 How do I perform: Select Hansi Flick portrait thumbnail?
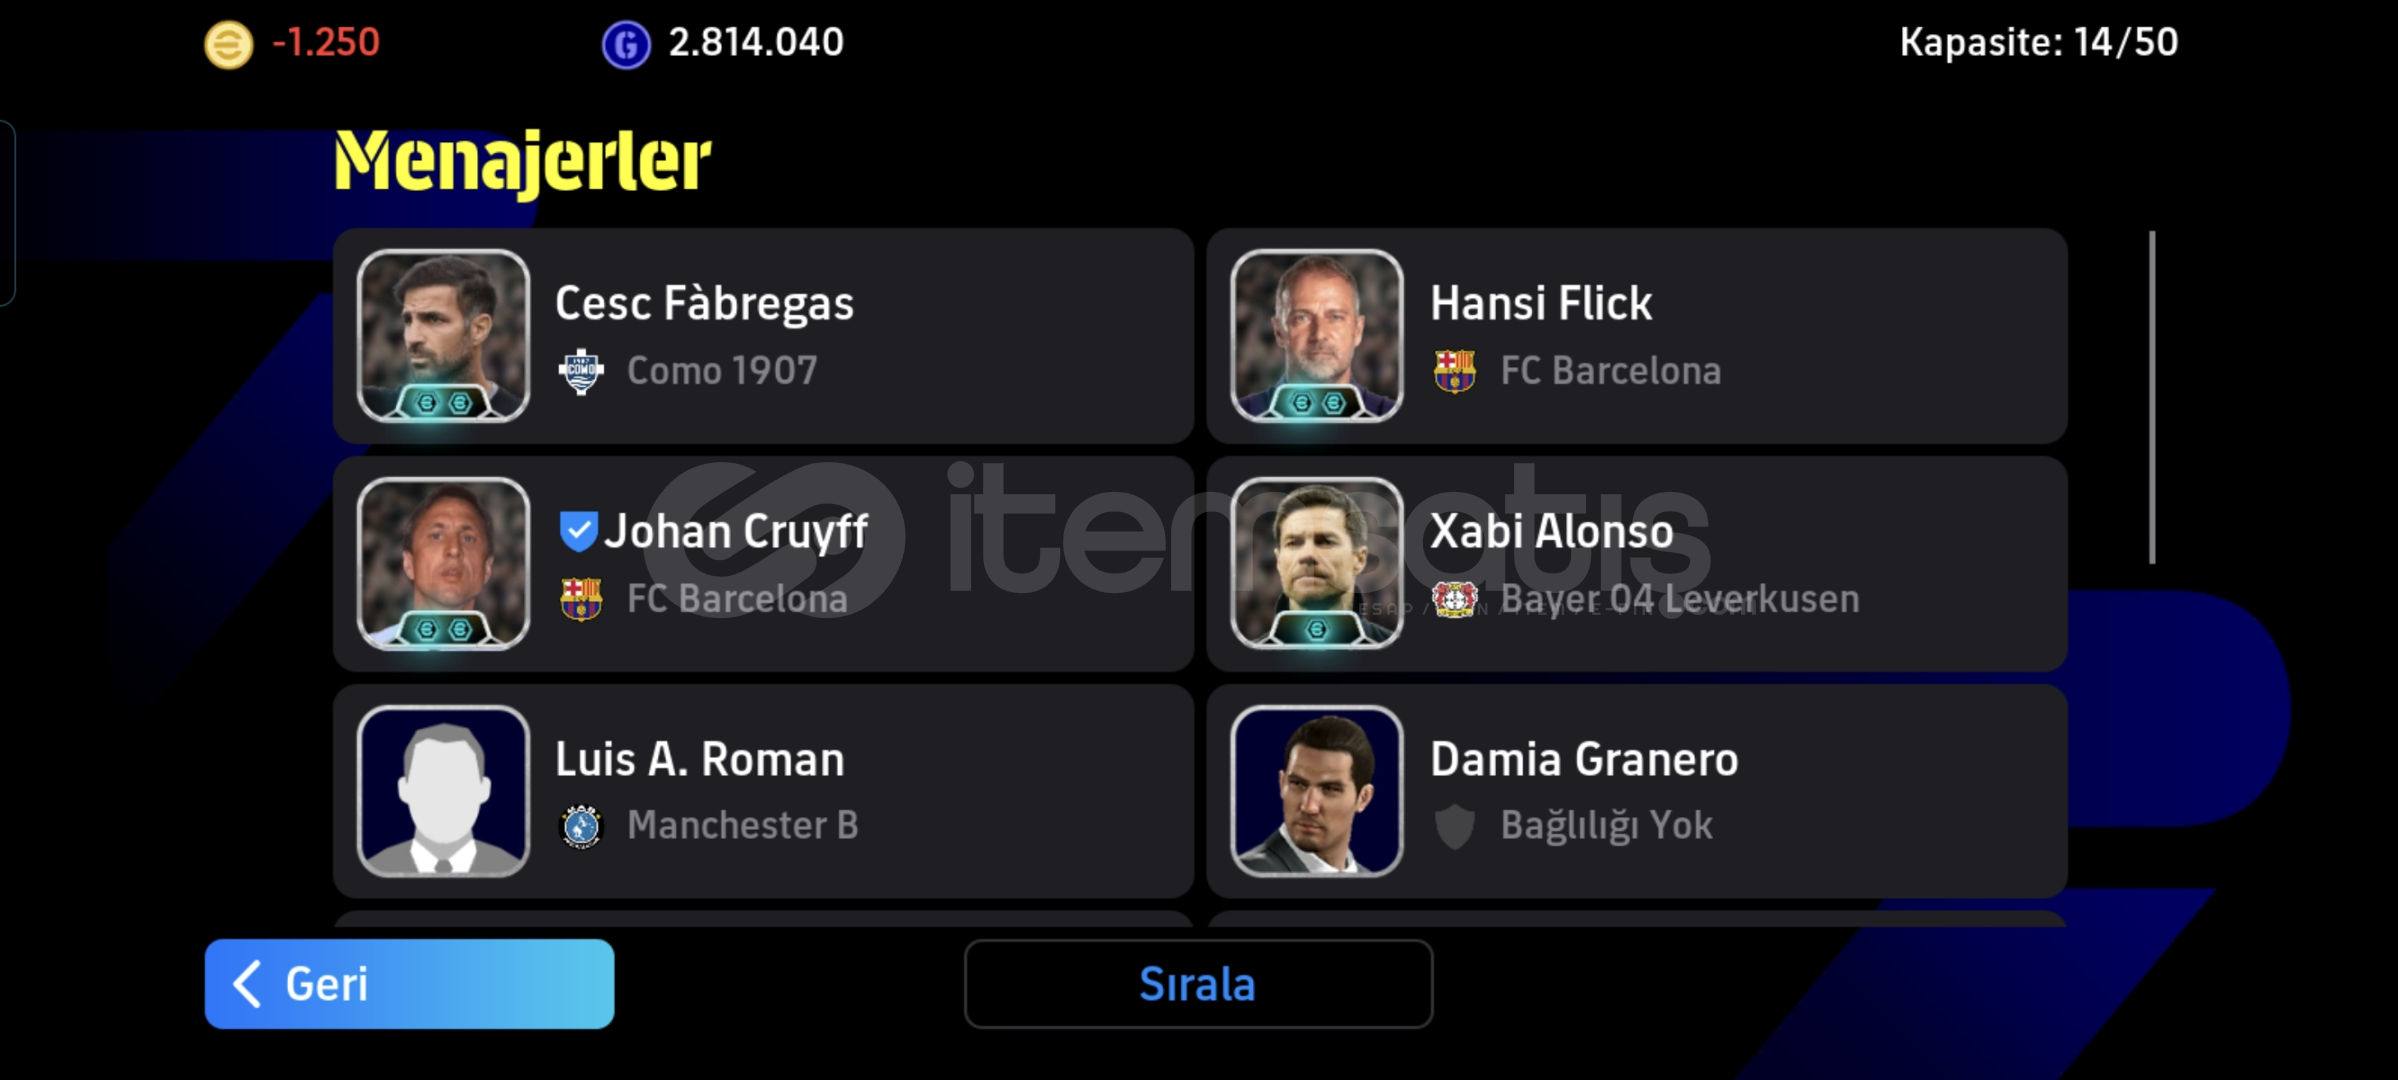pyautogui.click(x=1317, y=336)
